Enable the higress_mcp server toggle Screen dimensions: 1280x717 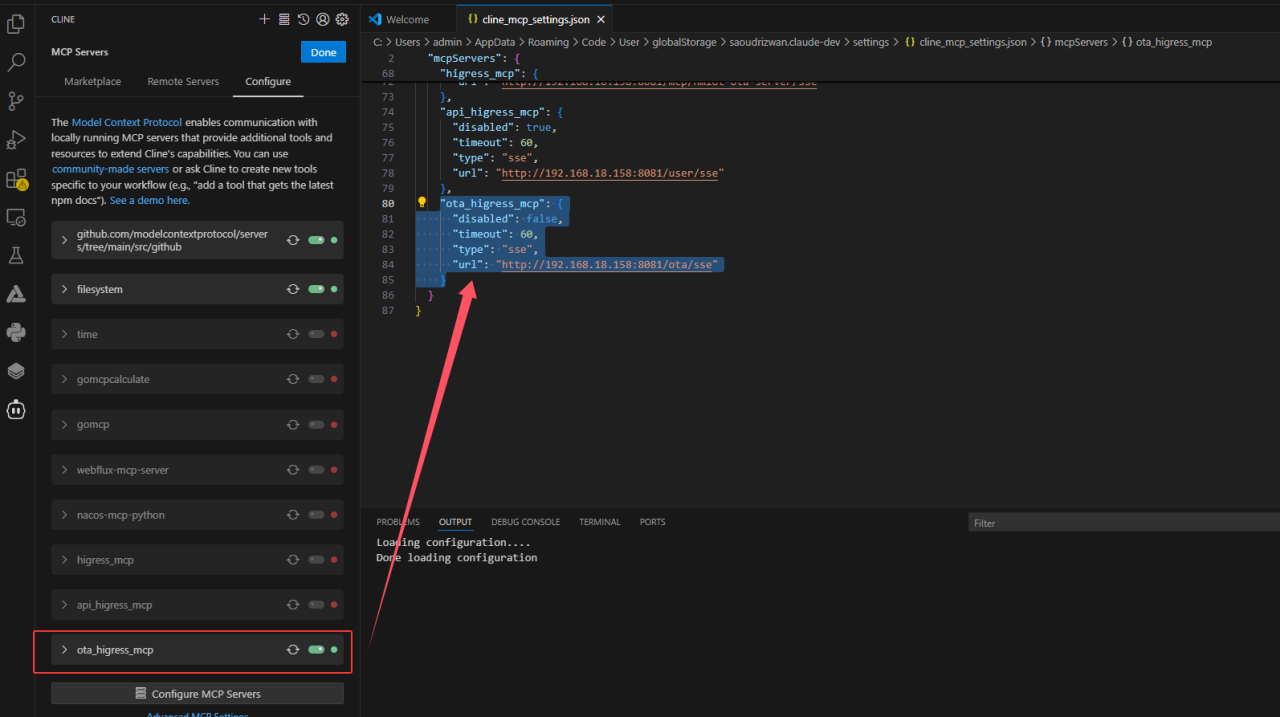(x=316, y=560)
